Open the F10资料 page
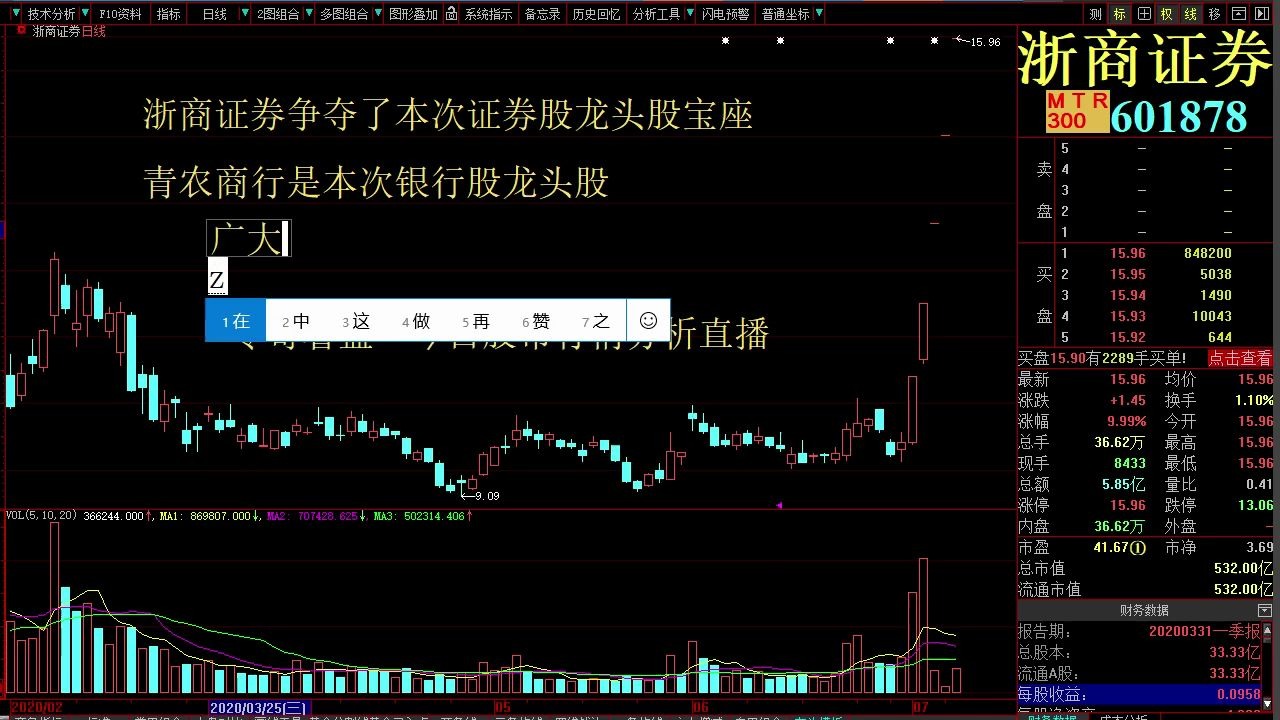The width and height of the screenshot is (1280, 720). coord(120,14)
